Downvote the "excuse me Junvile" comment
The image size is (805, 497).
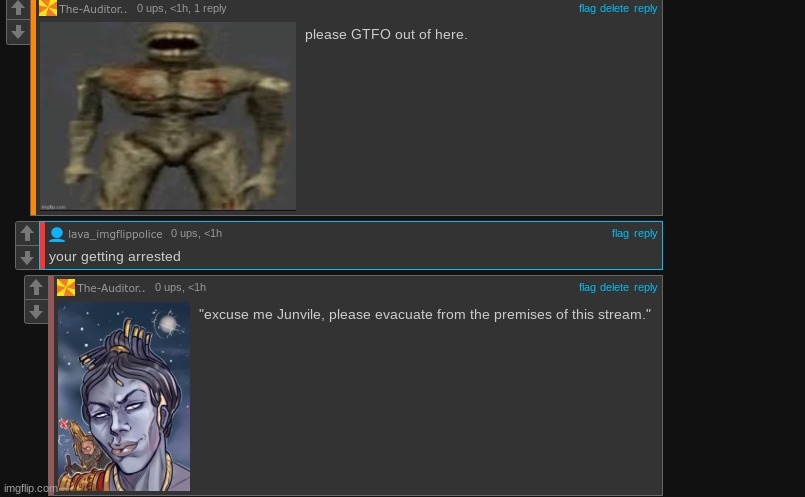pos(36,312)
